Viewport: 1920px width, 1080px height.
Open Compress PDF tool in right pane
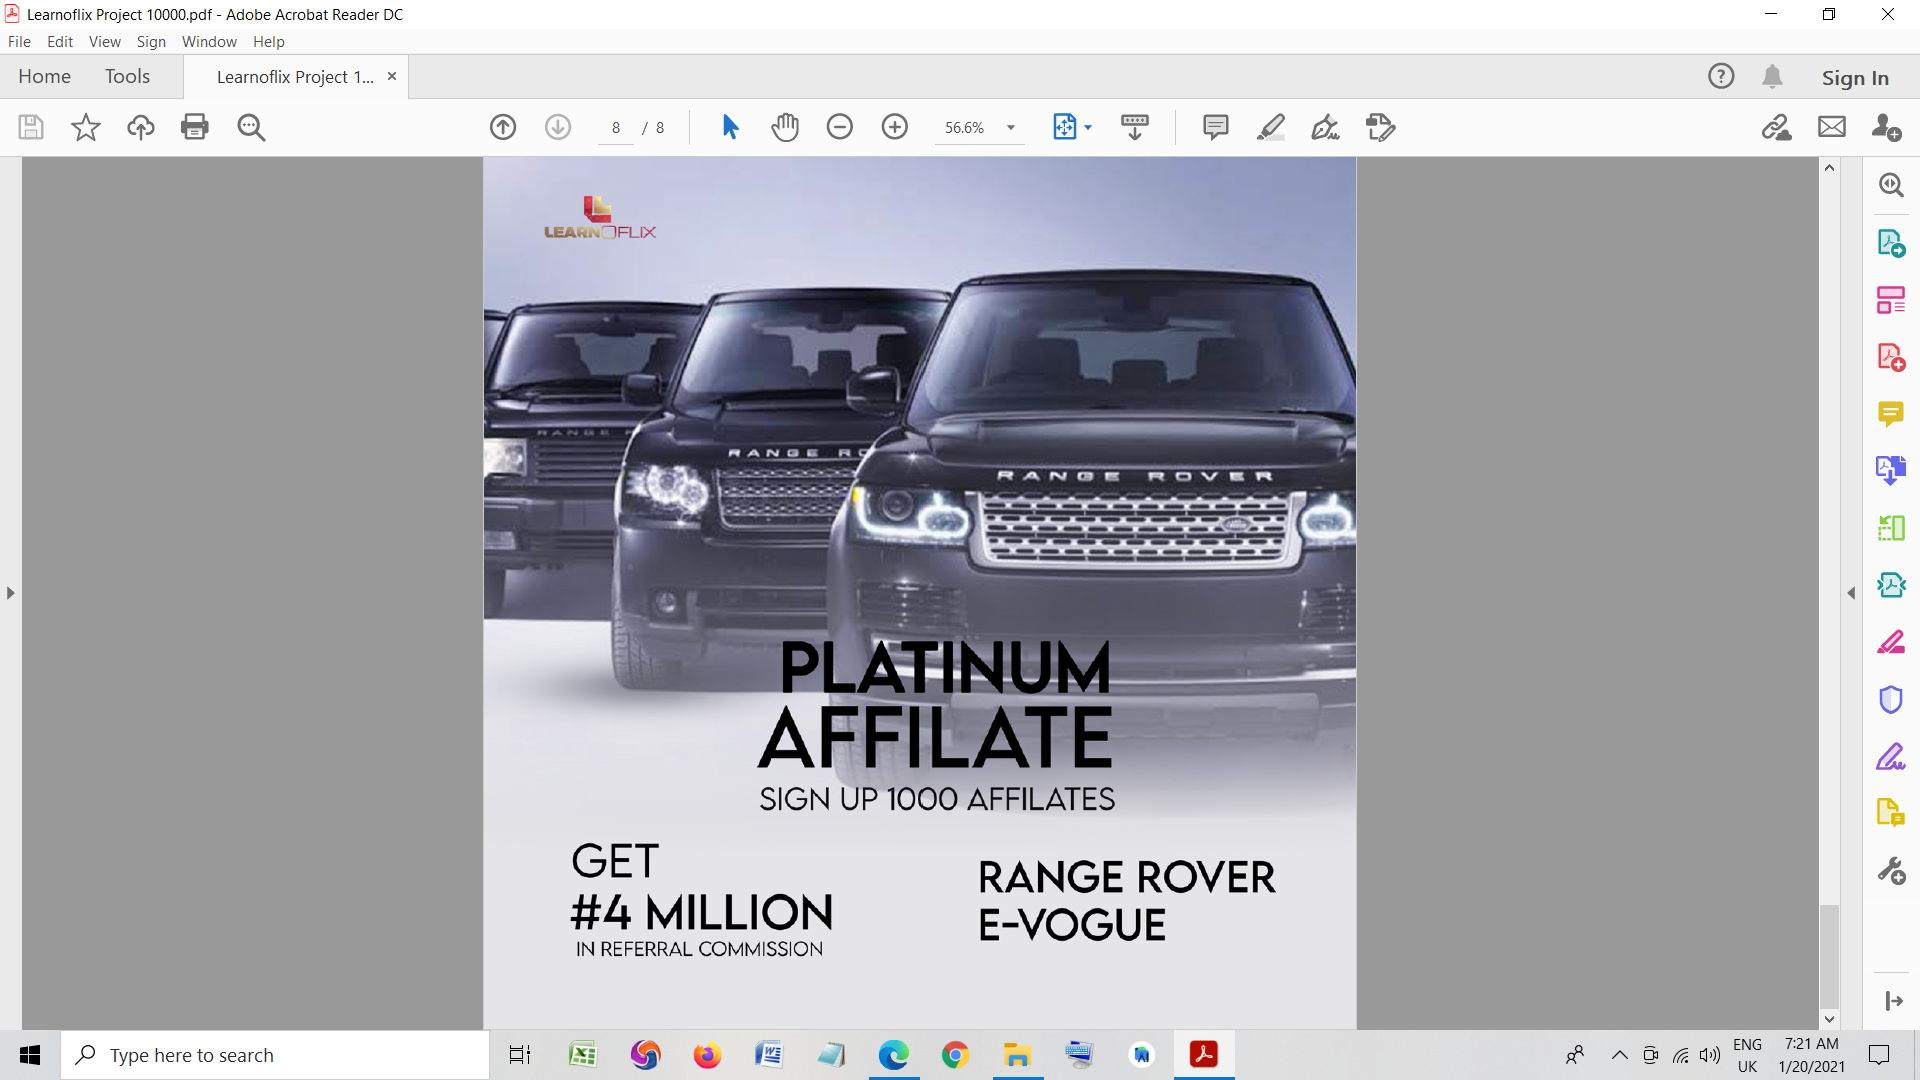[1891, 585]
